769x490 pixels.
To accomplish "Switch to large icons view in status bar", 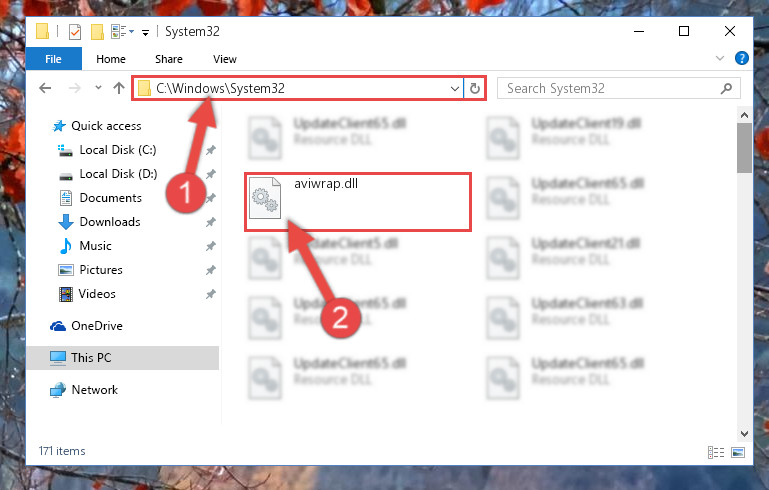I will tap(738, 452).
